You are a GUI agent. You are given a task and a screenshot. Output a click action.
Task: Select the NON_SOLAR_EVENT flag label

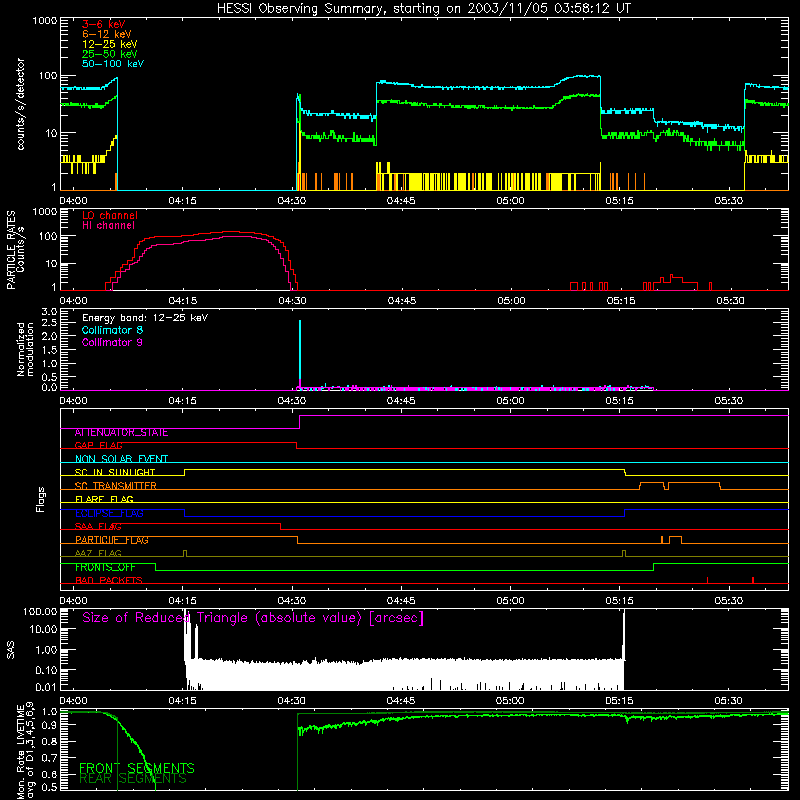coord(121,459)
